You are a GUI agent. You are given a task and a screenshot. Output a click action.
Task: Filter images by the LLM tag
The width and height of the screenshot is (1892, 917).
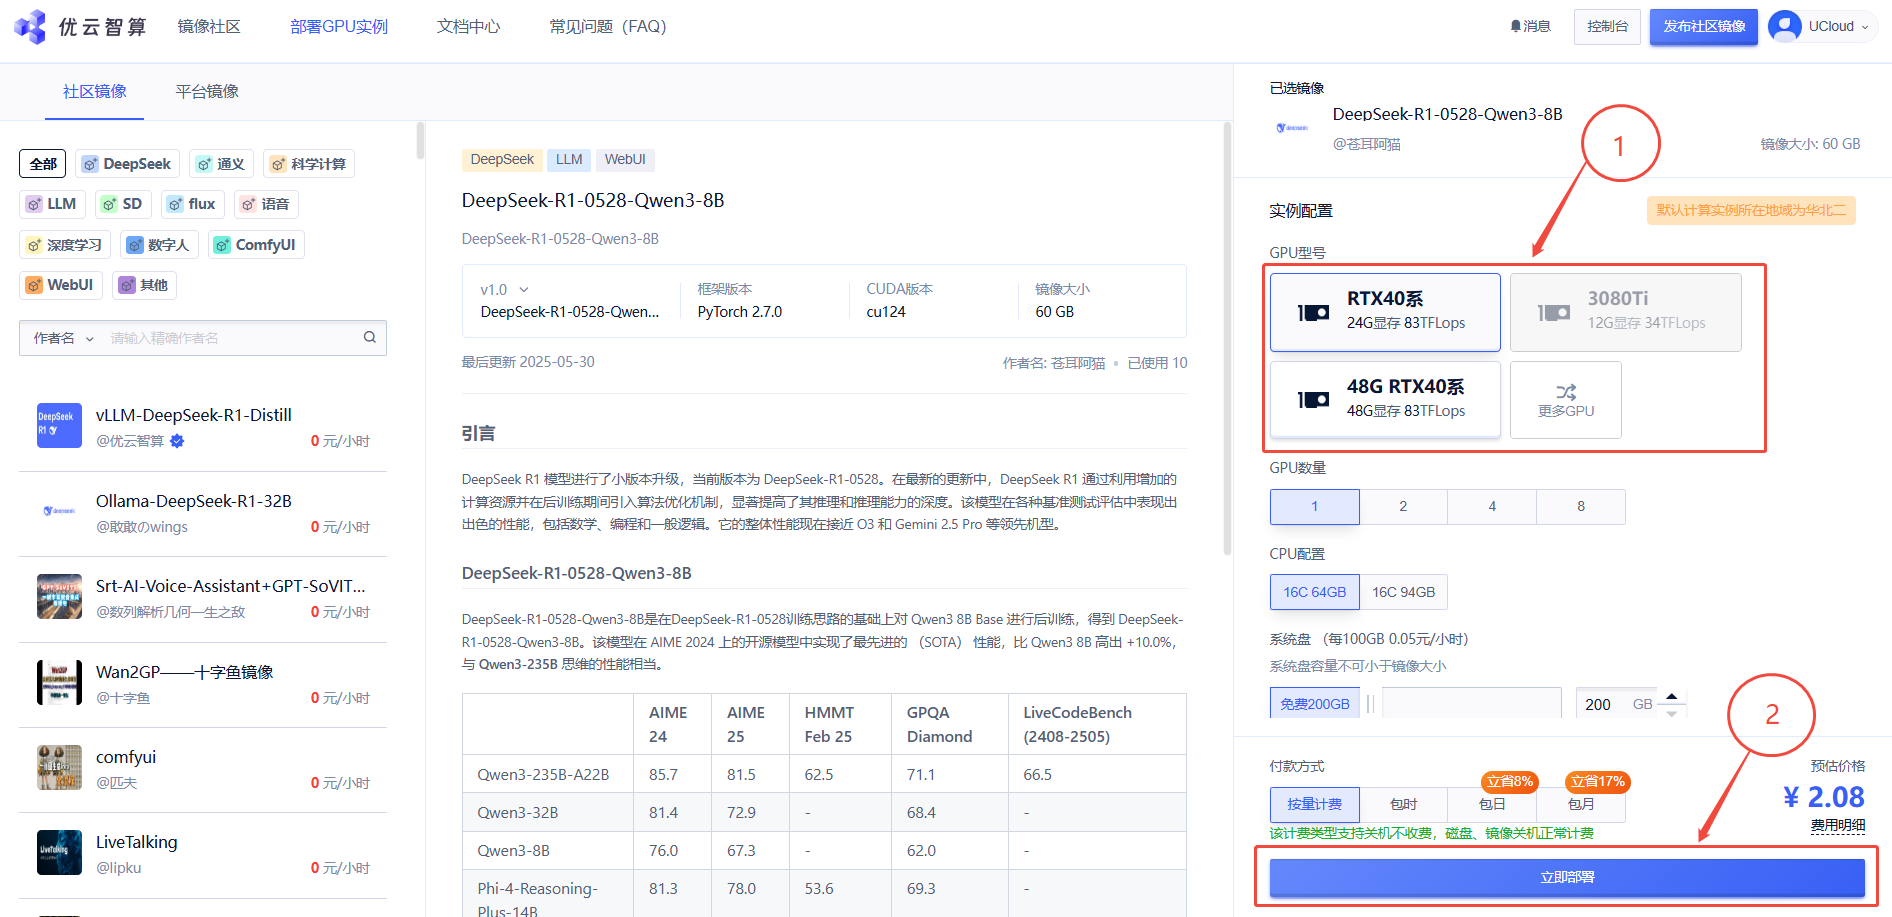click(x=52, y=204)
